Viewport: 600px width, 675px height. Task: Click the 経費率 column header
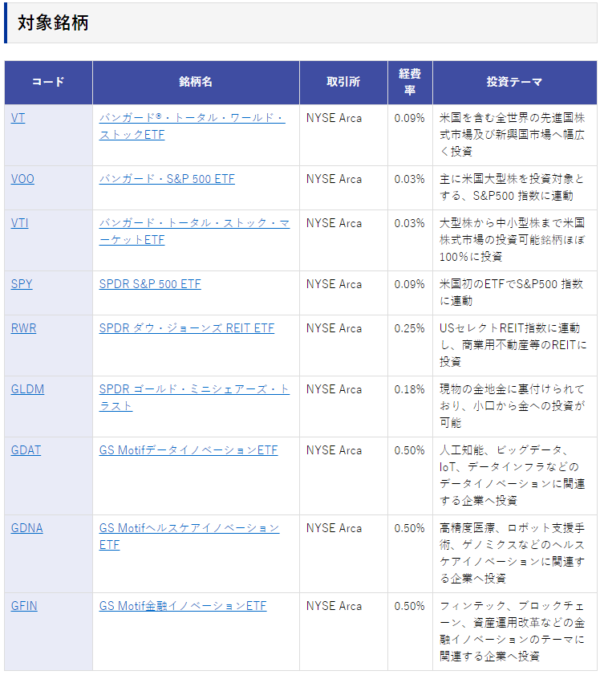(x=410, y=82)
